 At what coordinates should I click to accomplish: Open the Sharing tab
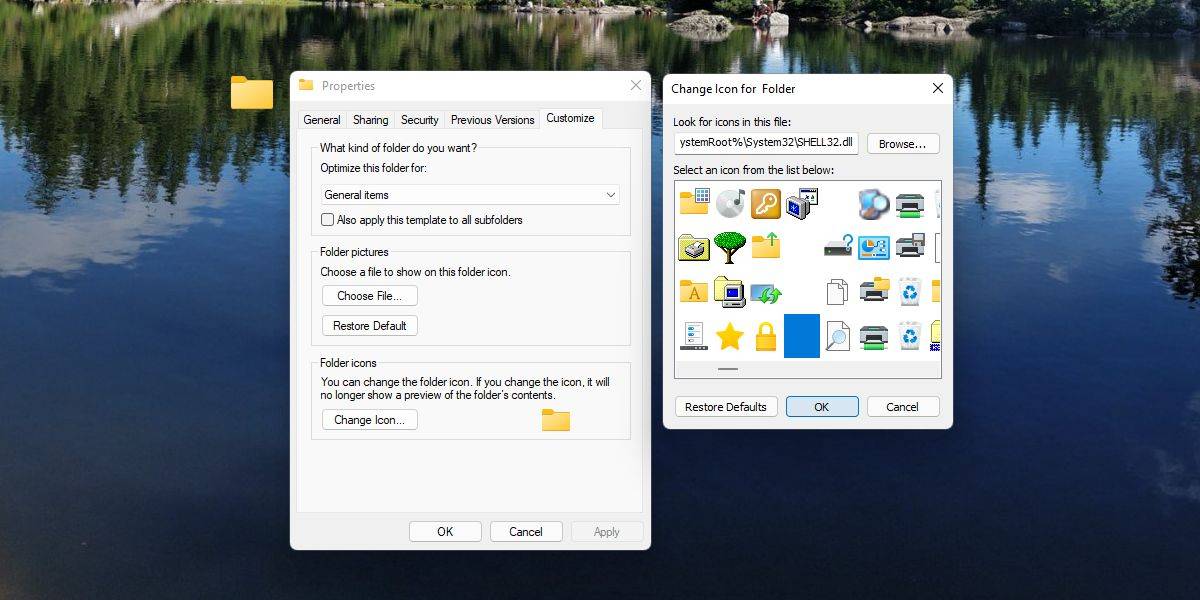pyautogui.click(x=370, y=120)
